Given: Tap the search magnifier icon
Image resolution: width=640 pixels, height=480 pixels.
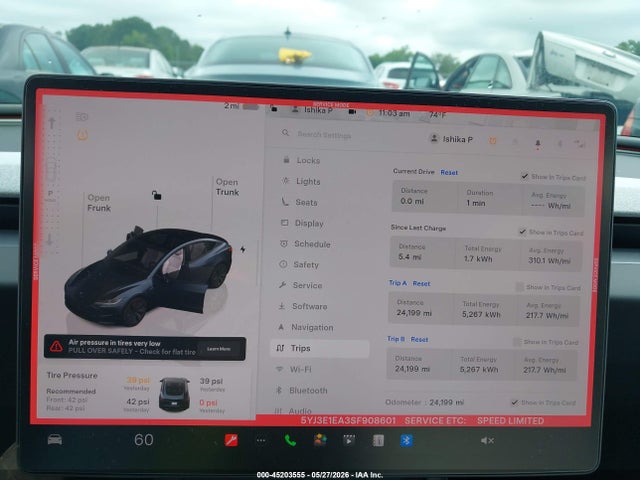Looking at the screenshot, I should [286, 133].
